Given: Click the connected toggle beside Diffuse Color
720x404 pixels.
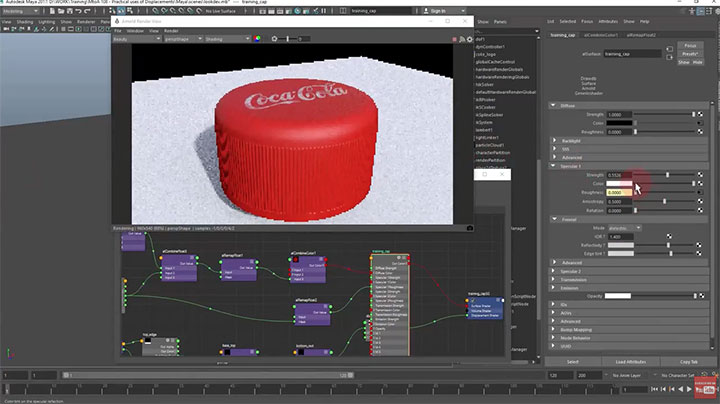Looking at the screenshot, I should 699,123.
